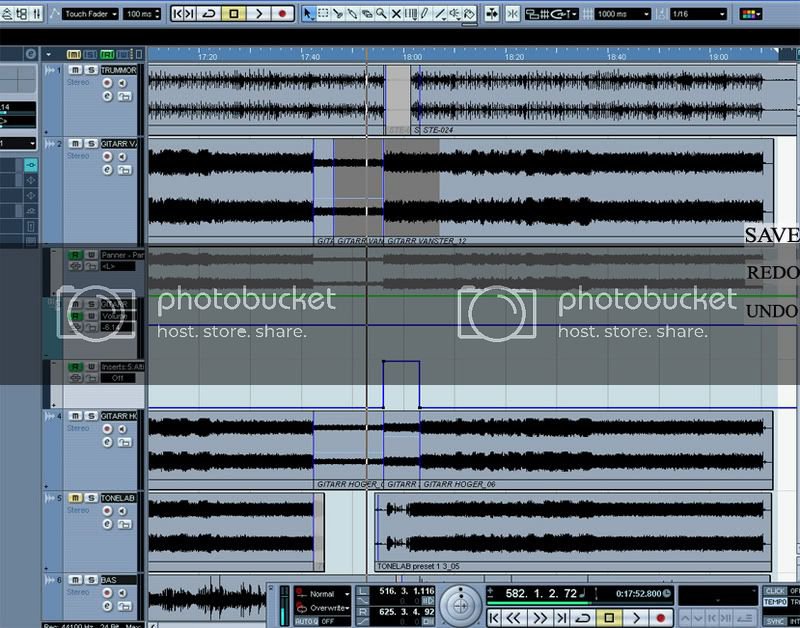Viewport: 800px width, 628px height.
Task: Select the Draw pencil tool
Action: click(424, 14)
